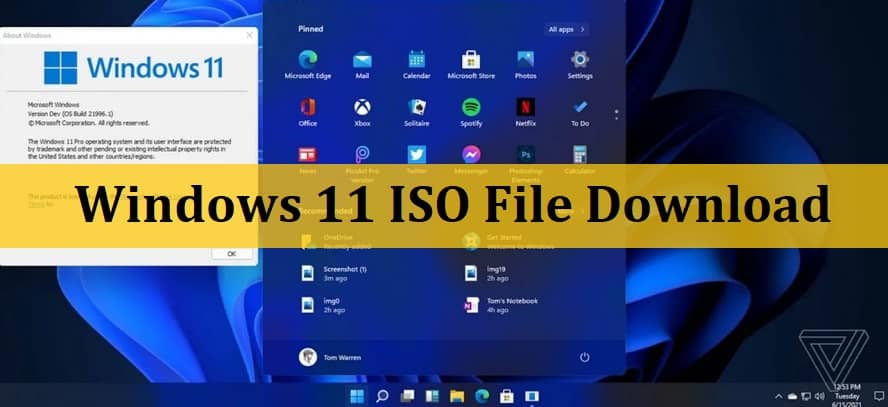Launch the Calculator app icon

tap(580, 154)
